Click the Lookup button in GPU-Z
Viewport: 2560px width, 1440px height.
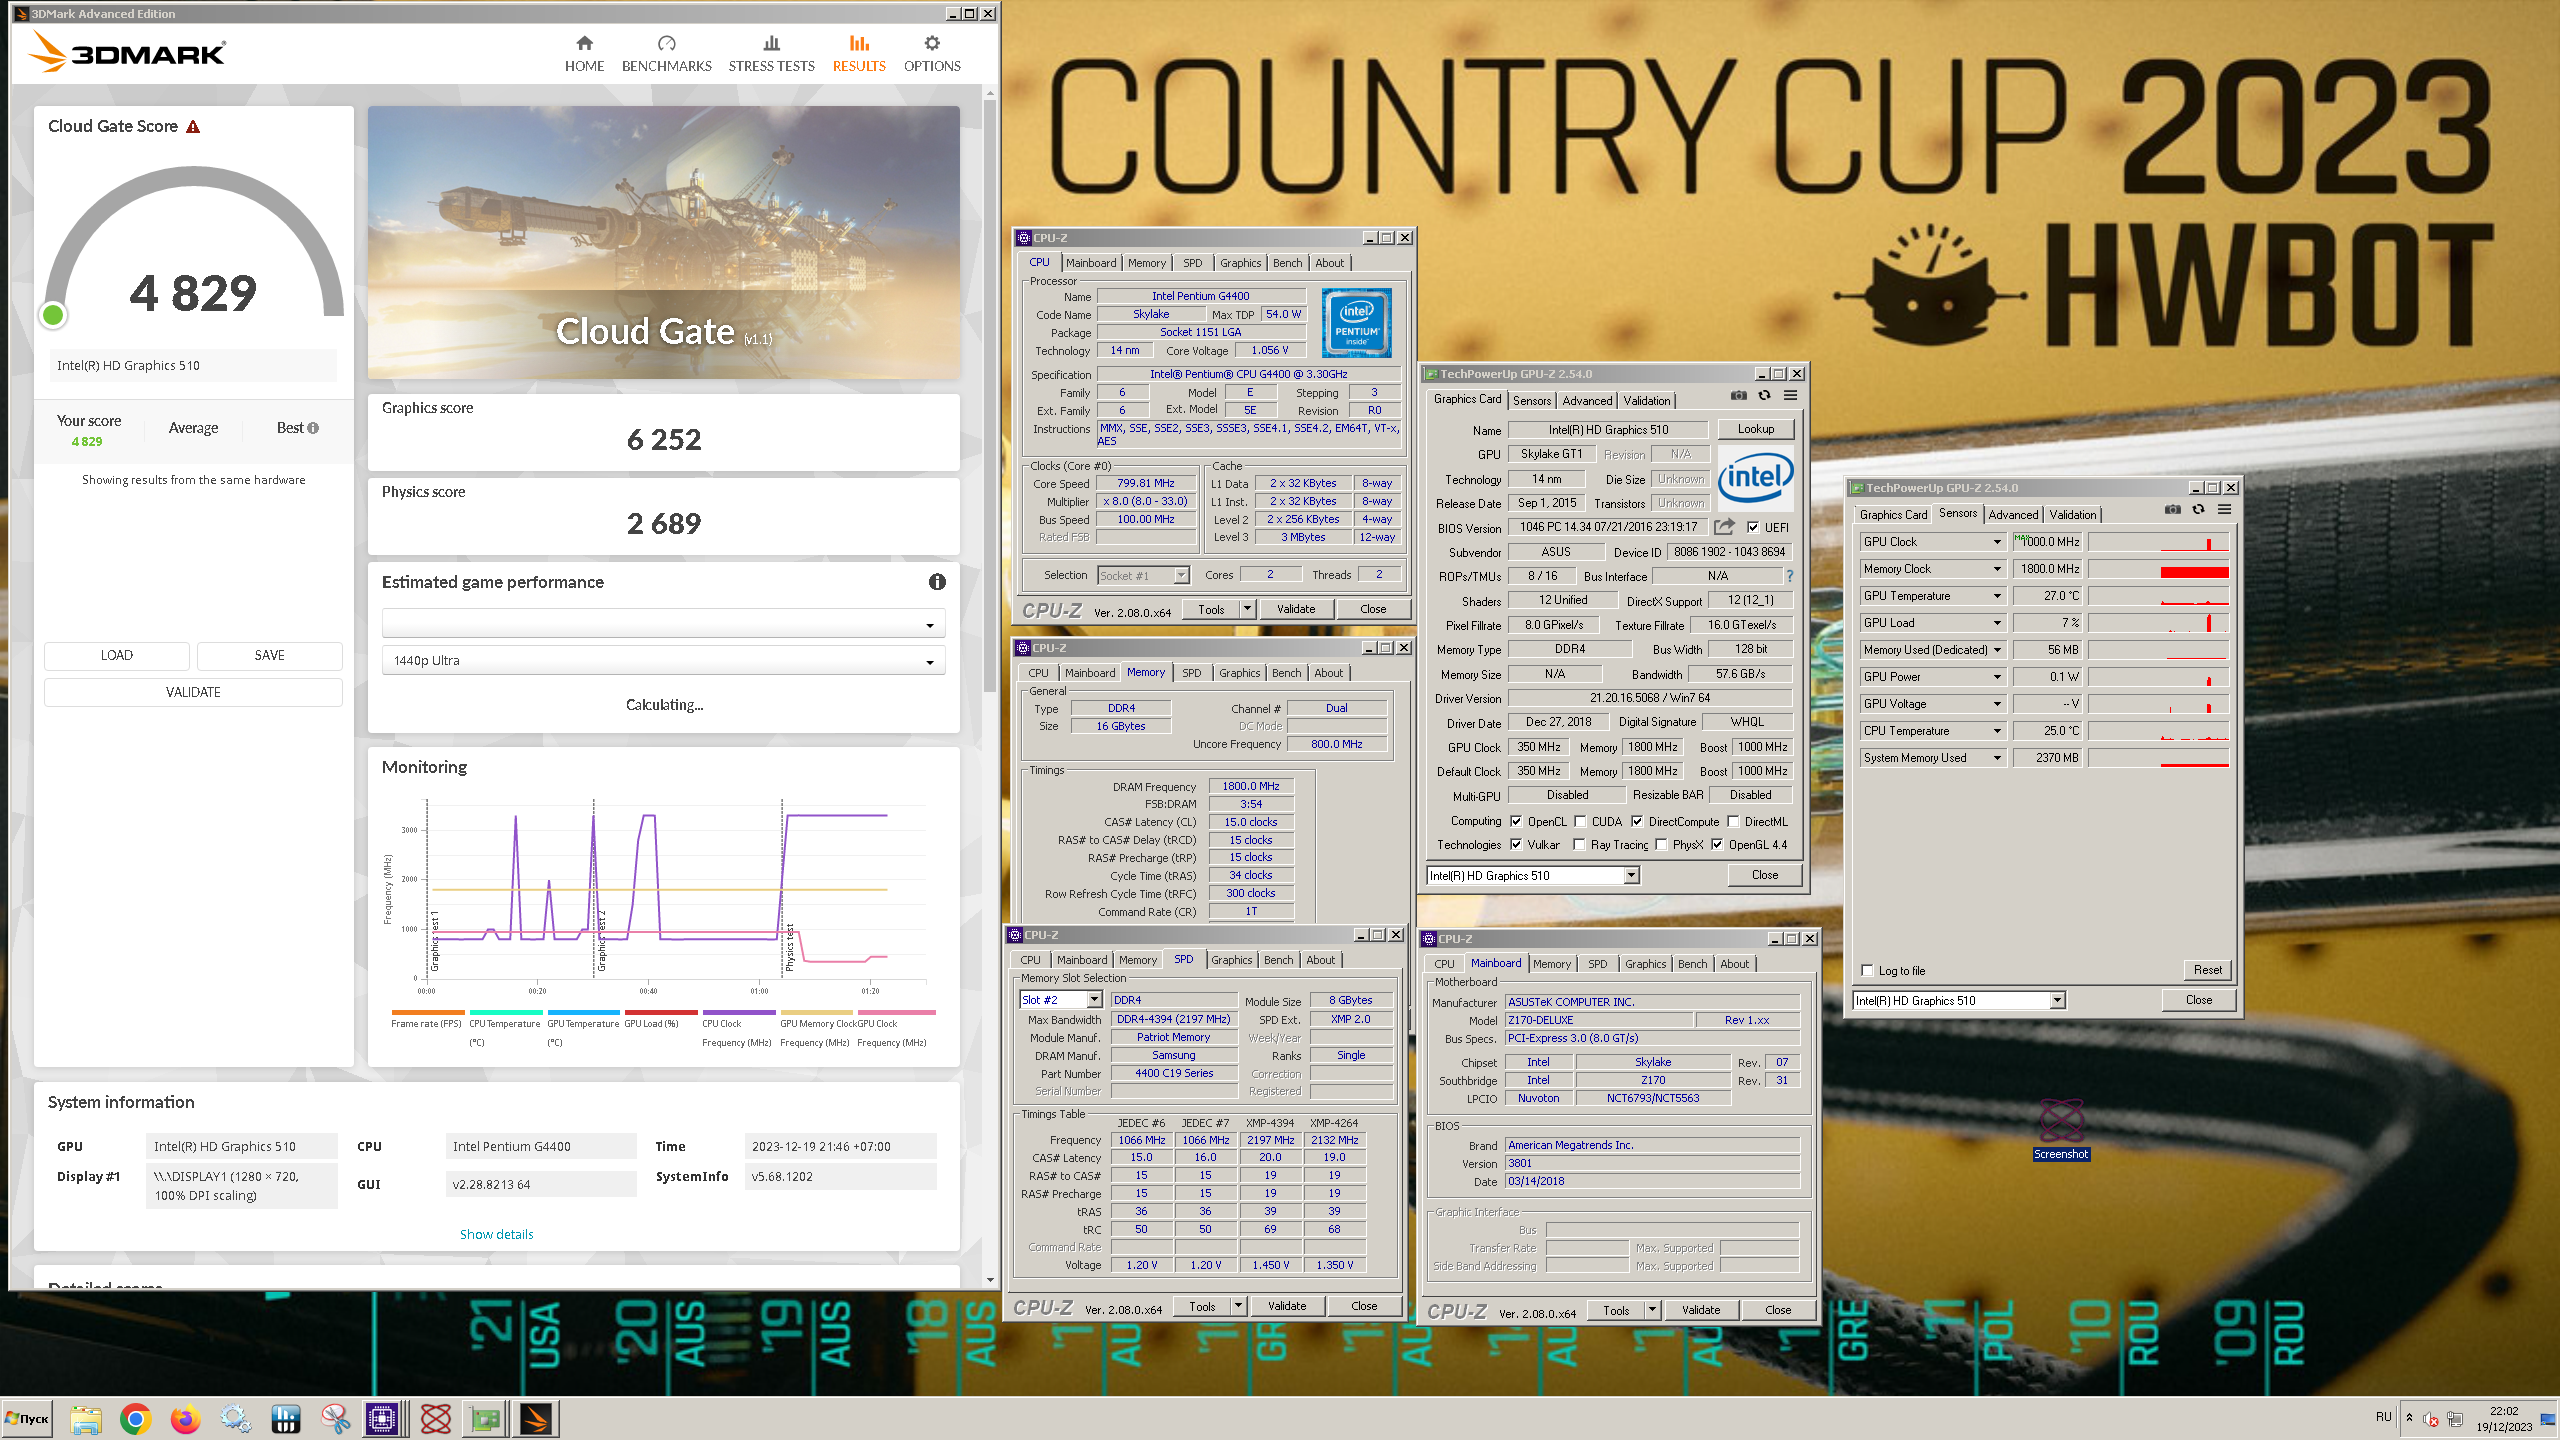pos(1756,429)
